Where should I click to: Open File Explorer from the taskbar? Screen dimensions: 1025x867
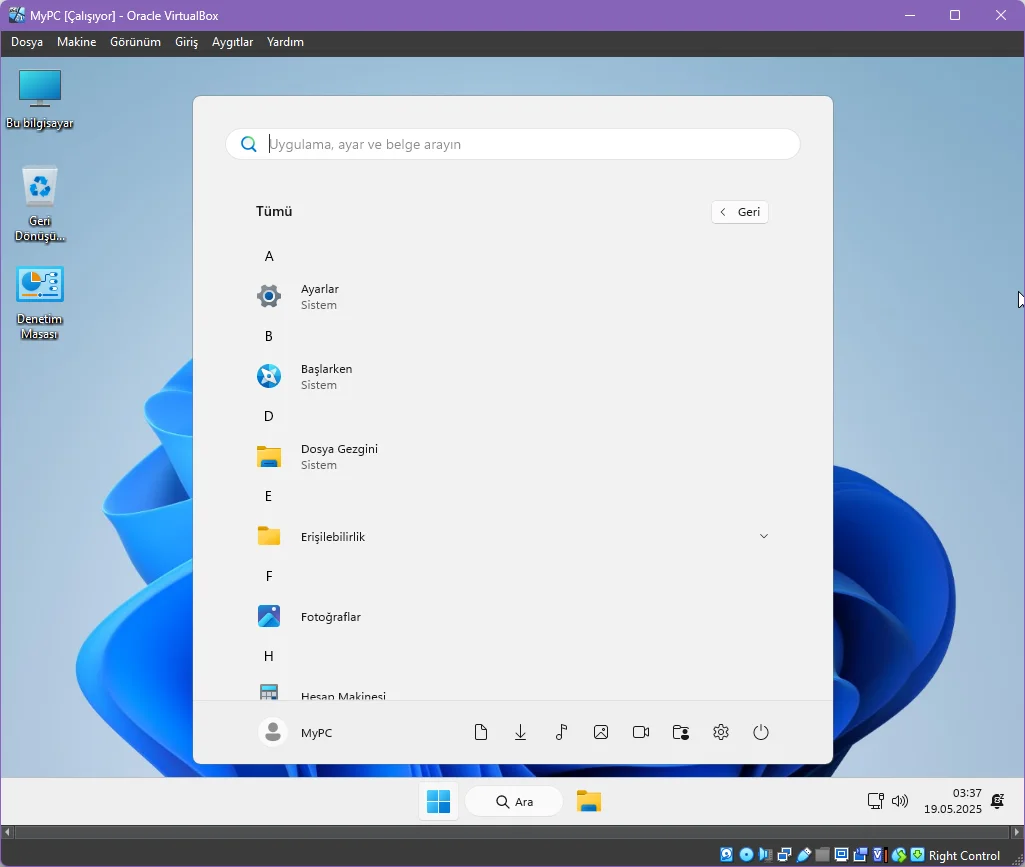[x=589, y=801]
